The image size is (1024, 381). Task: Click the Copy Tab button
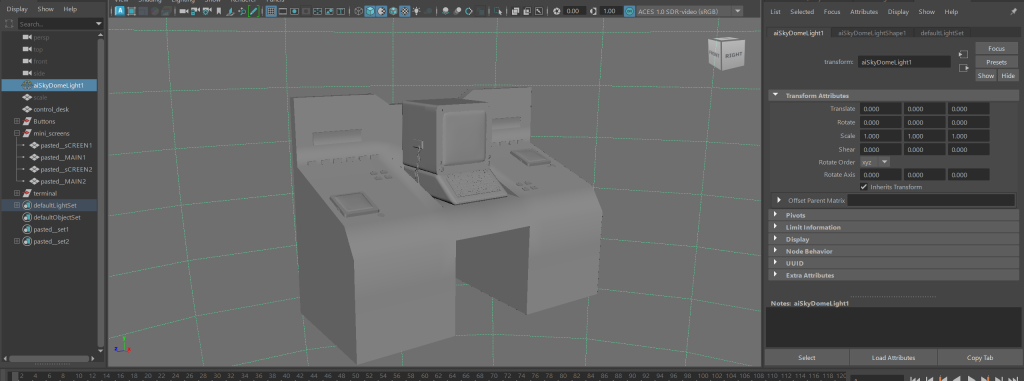click(x=980, y=357)
